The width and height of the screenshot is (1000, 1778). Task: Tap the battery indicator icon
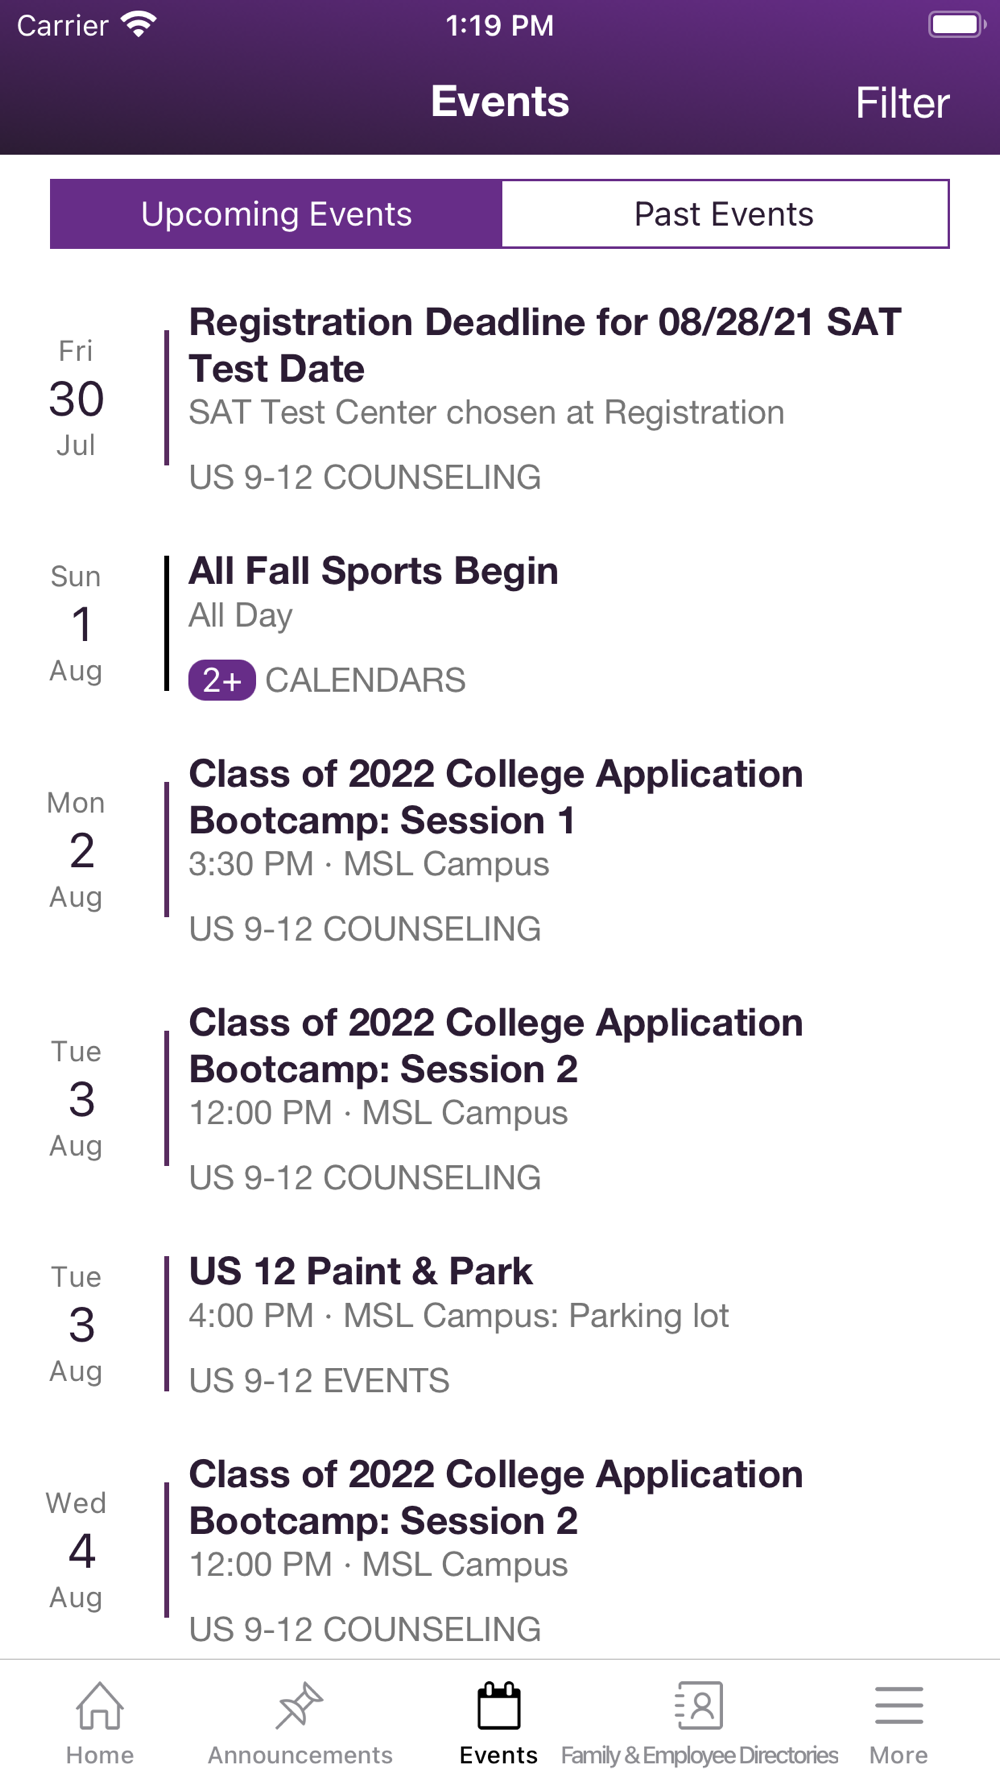(956, 25)
